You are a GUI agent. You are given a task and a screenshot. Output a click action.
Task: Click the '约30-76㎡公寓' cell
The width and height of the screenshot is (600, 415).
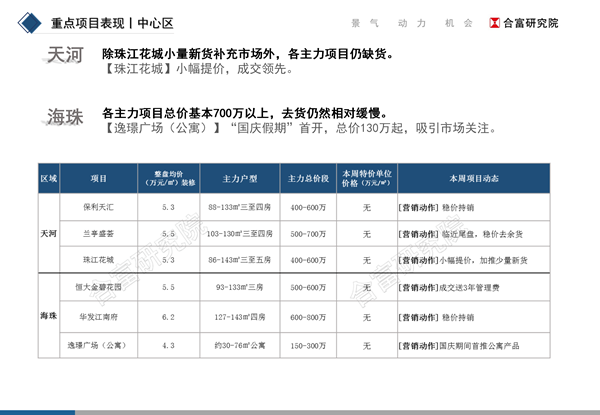pos(240,345)
